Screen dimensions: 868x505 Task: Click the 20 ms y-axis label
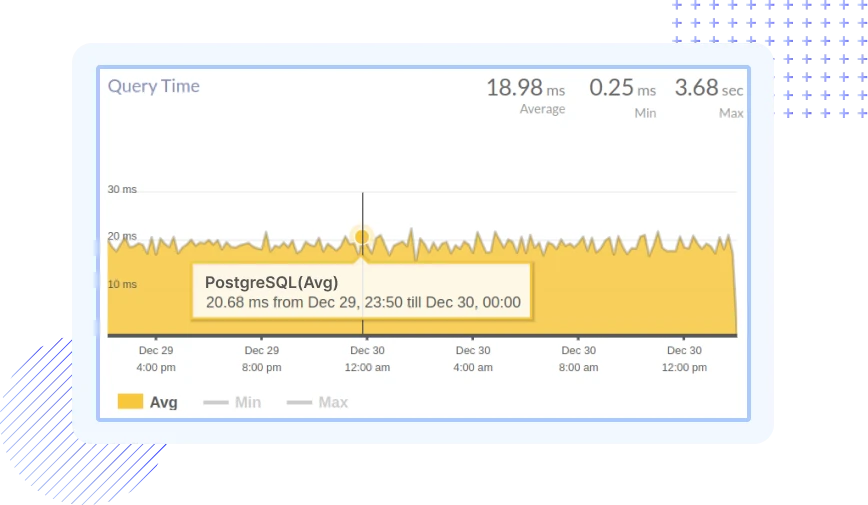pyautogui.click(x=122, y=236)
